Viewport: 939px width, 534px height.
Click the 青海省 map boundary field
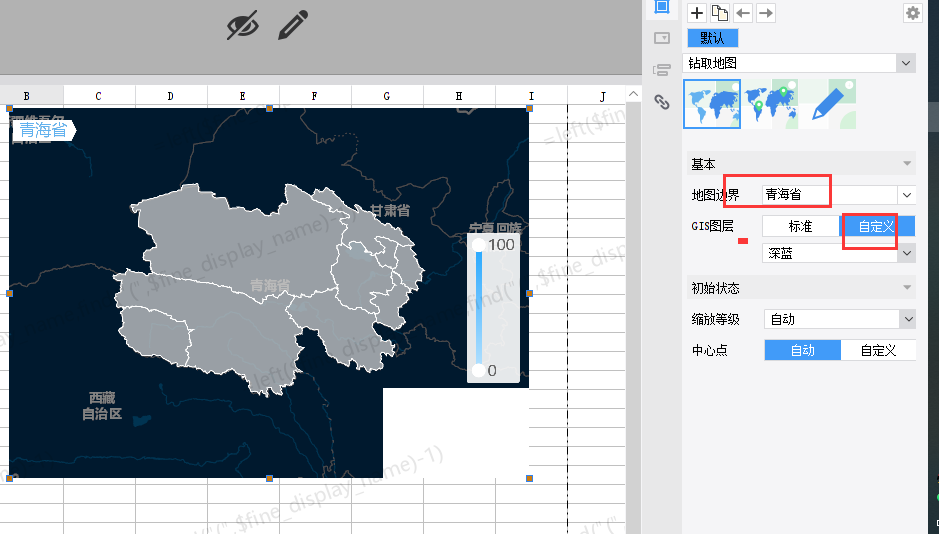point(830,195)
